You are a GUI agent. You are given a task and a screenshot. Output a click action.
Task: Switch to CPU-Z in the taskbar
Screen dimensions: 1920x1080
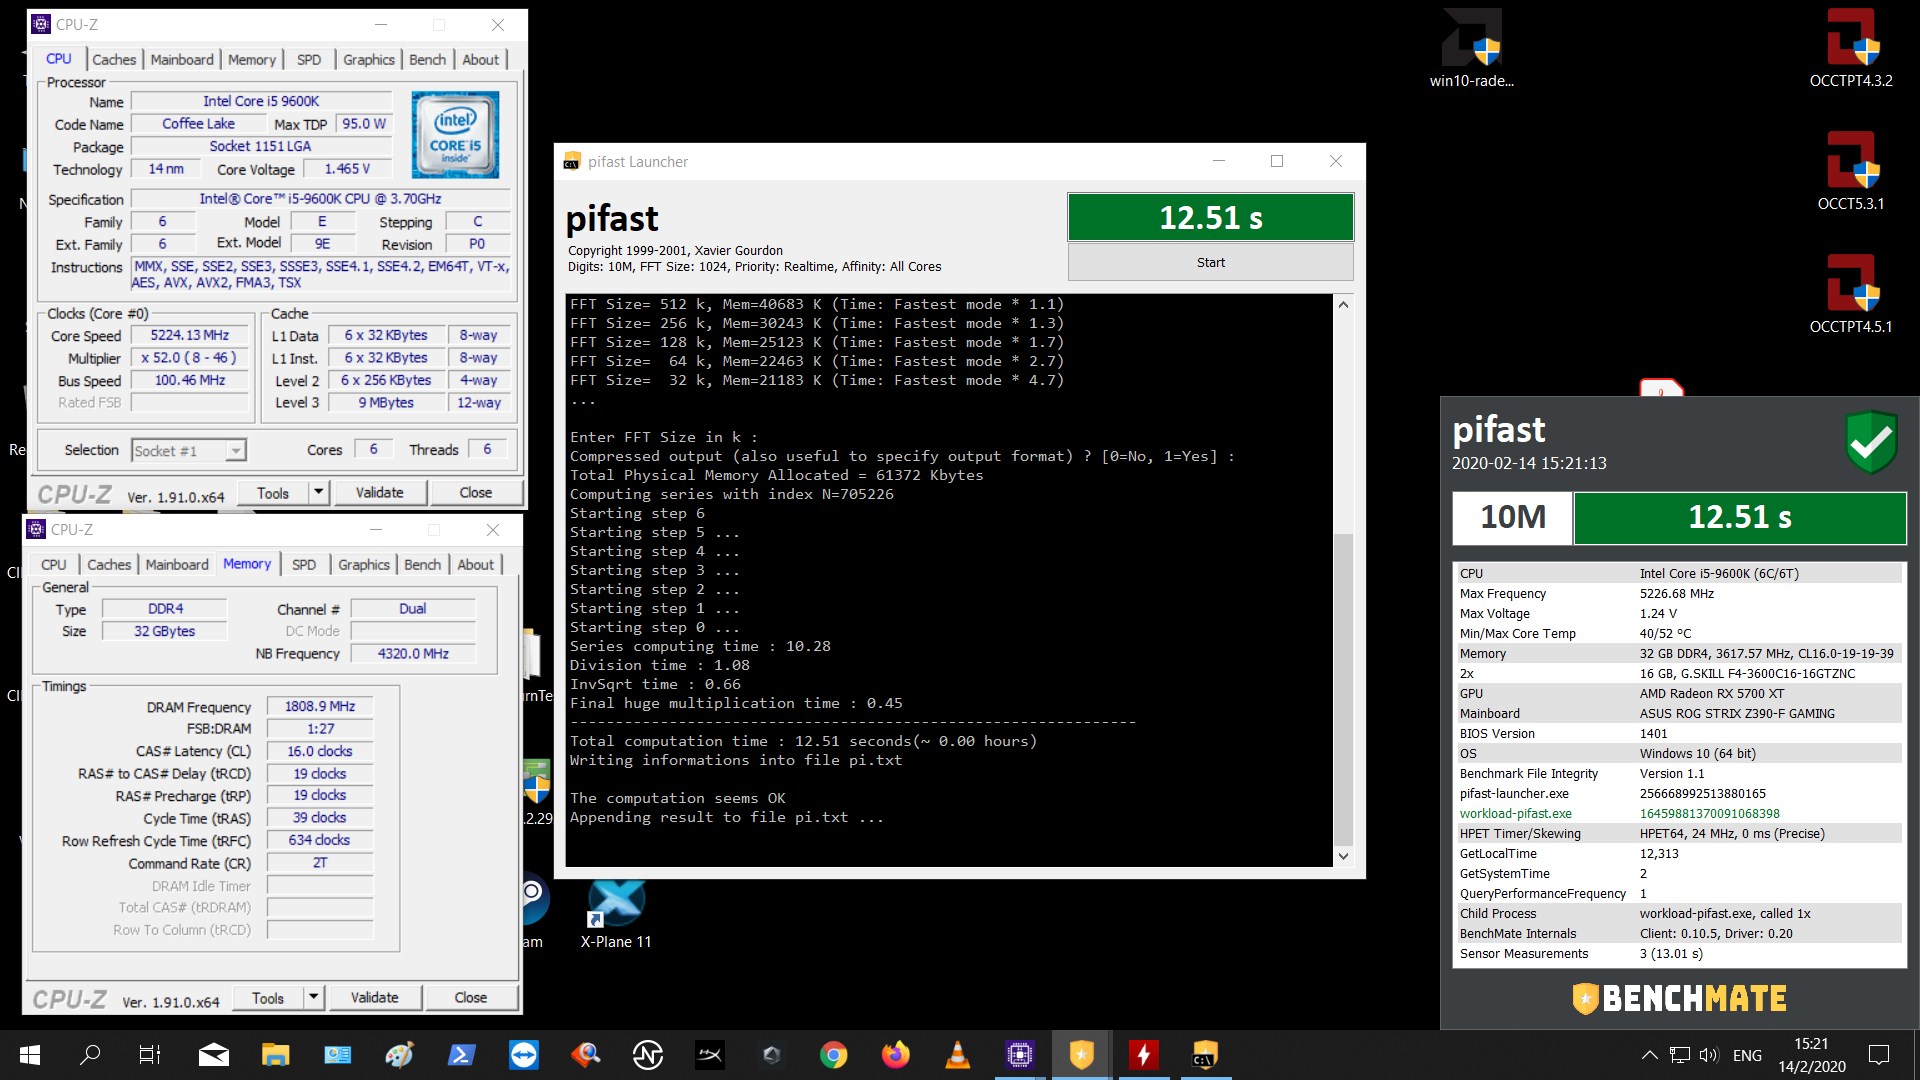1019,1055
